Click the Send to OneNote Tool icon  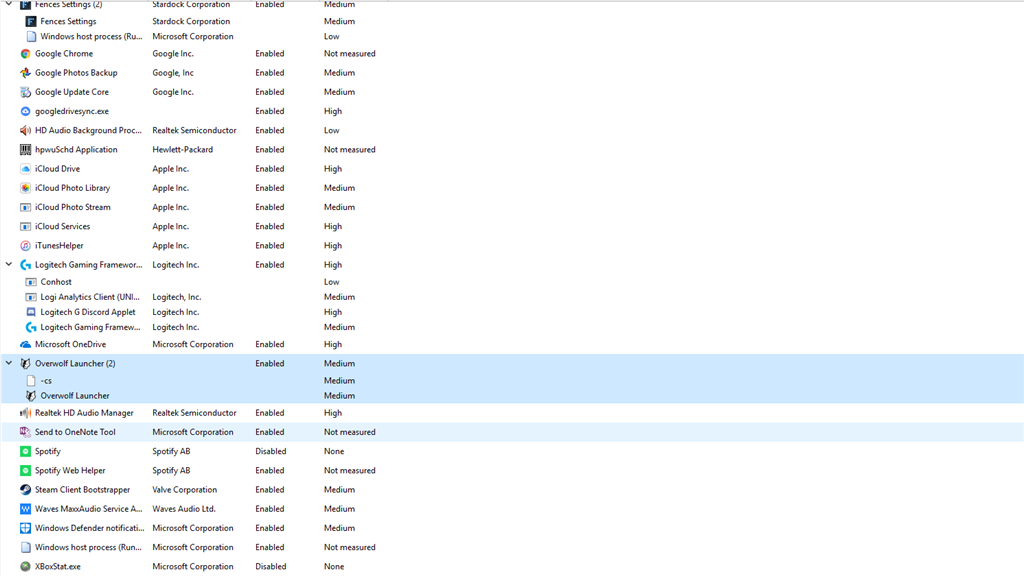[25, 432]
